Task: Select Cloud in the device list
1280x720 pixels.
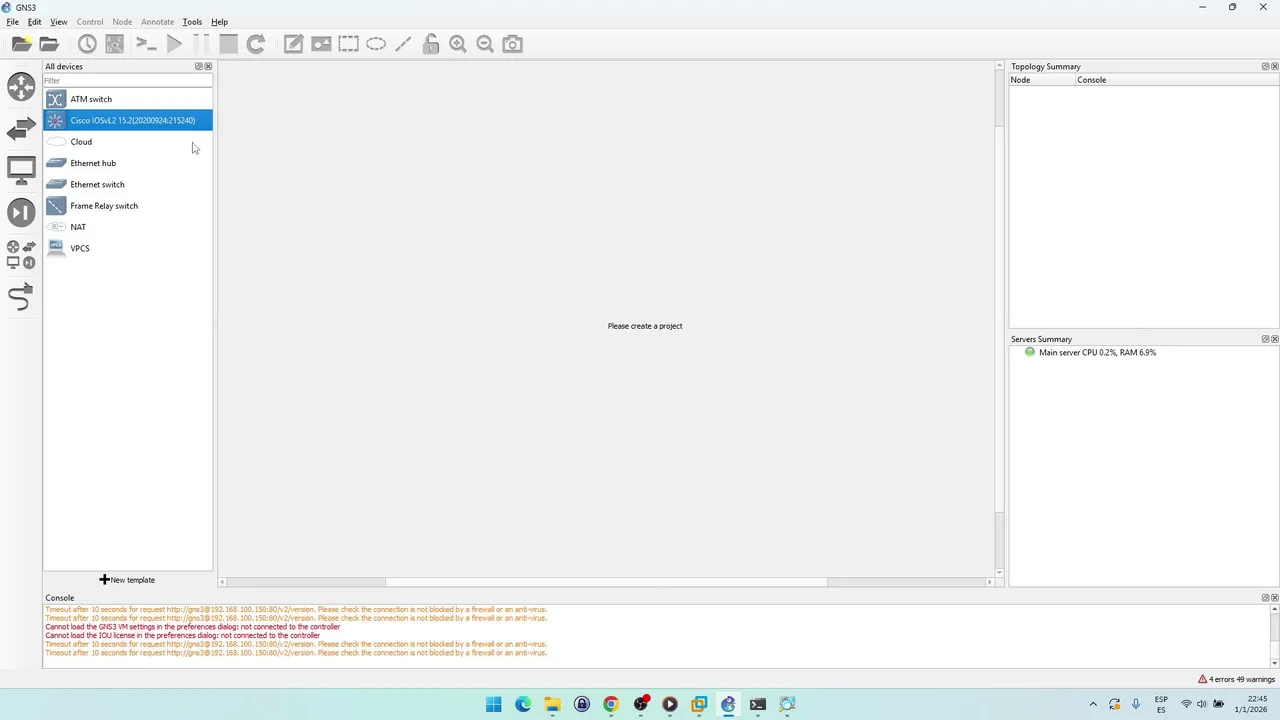Action: [128, 142]
